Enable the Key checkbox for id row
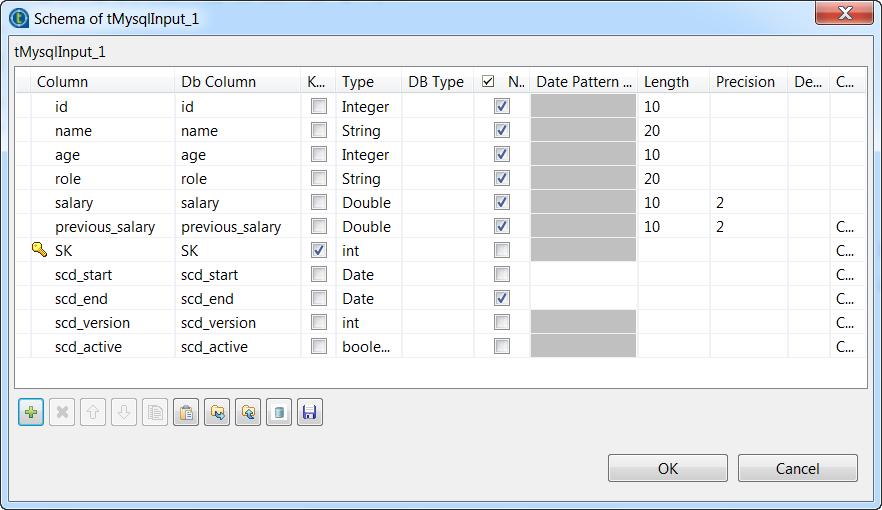This screenshot has height=510, width=882. [x=318, y=106]
